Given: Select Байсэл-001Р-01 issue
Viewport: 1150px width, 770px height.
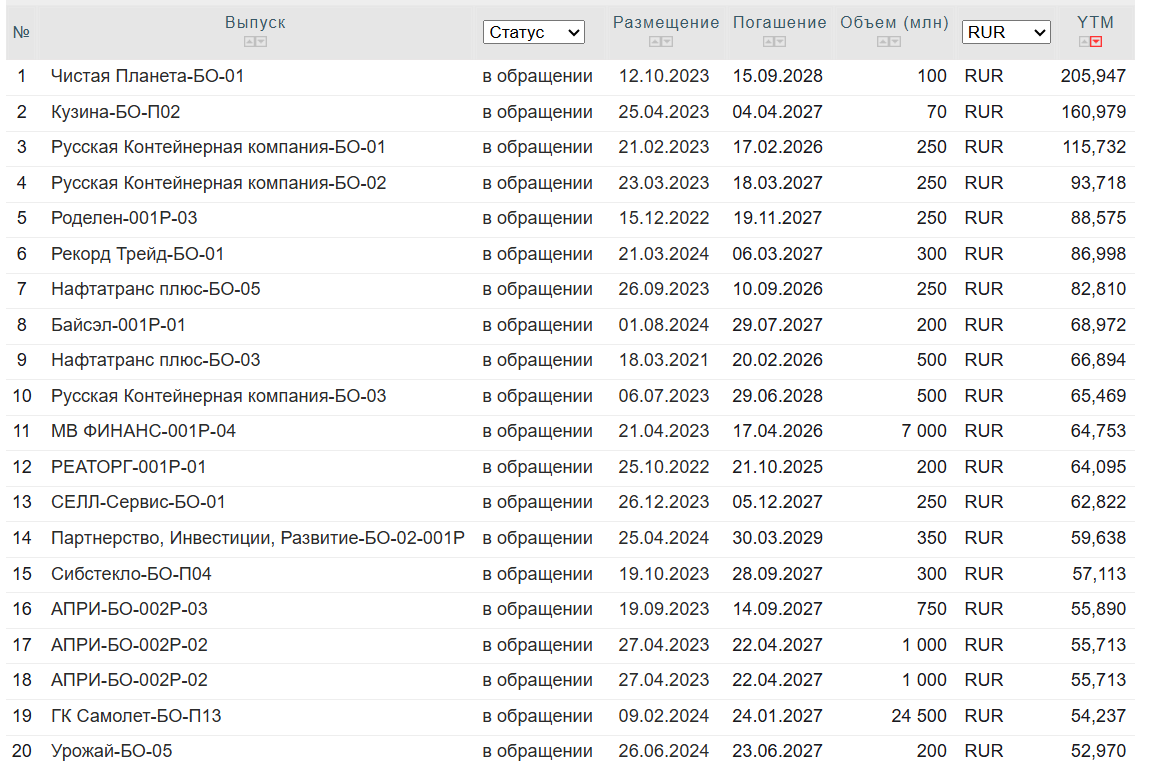Looking at the screenshot, I should coord(118,326).
